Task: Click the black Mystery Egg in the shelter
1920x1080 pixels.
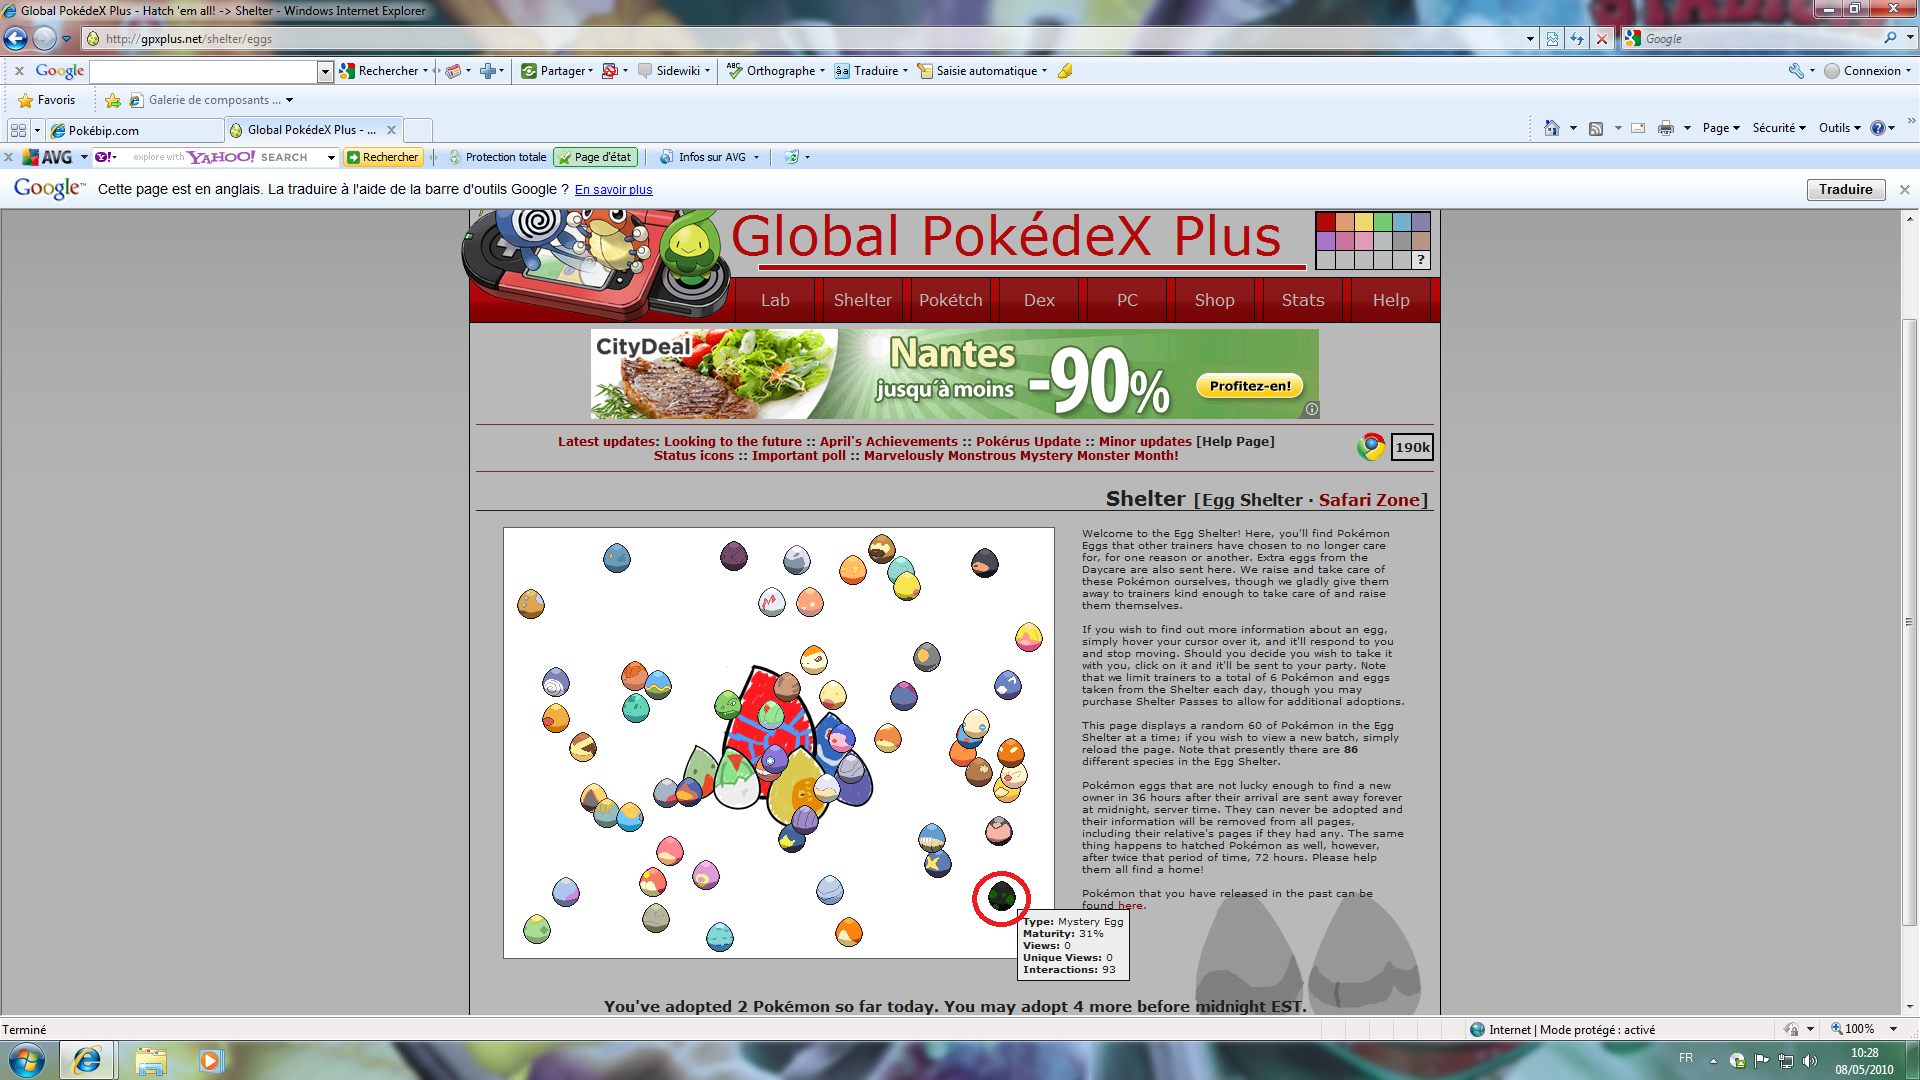Action: pos(1002,897)
